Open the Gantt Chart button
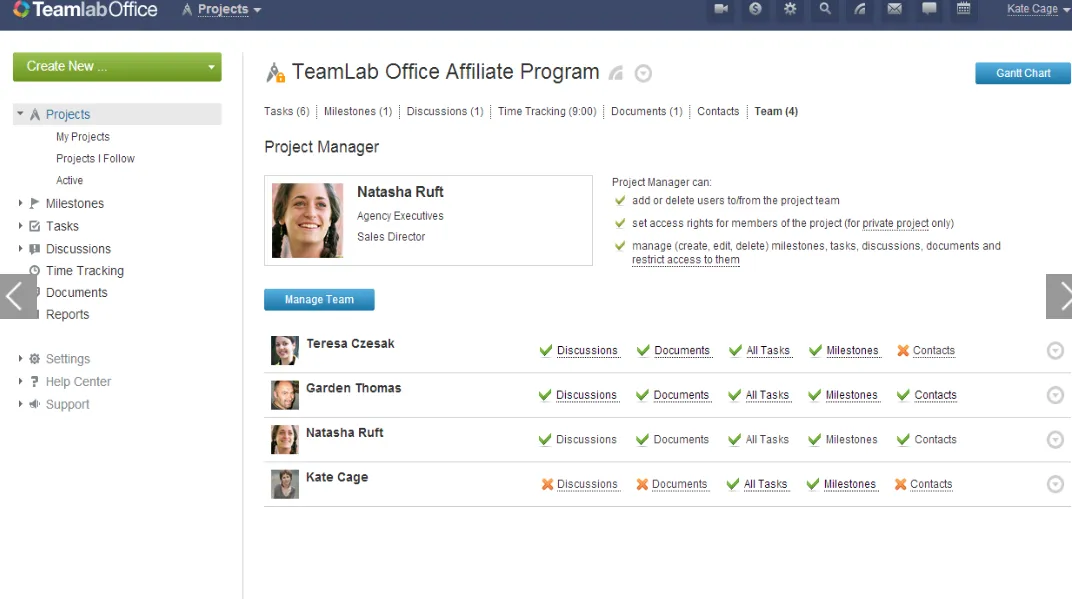Image resolution: width=1072 pixels, height=599 pixels. (1023, 73)
